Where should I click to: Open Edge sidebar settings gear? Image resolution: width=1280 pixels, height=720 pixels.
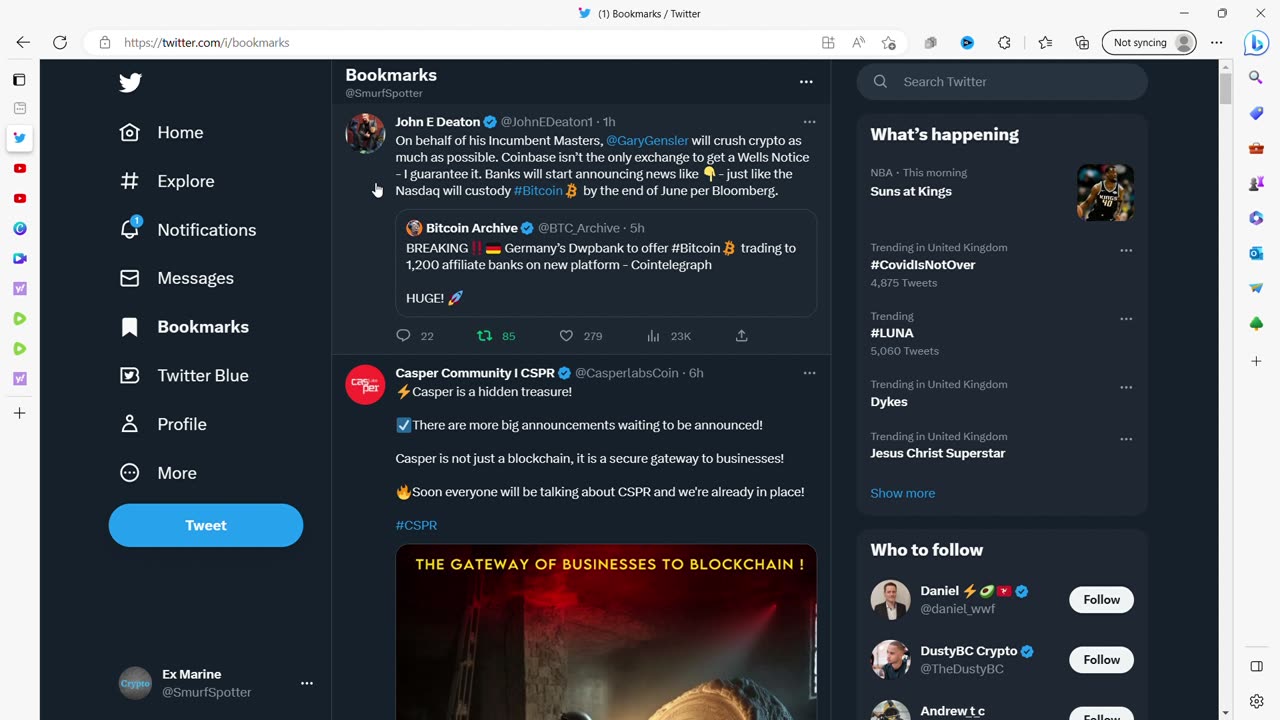pyautogui.click(x=1256, y=701)
